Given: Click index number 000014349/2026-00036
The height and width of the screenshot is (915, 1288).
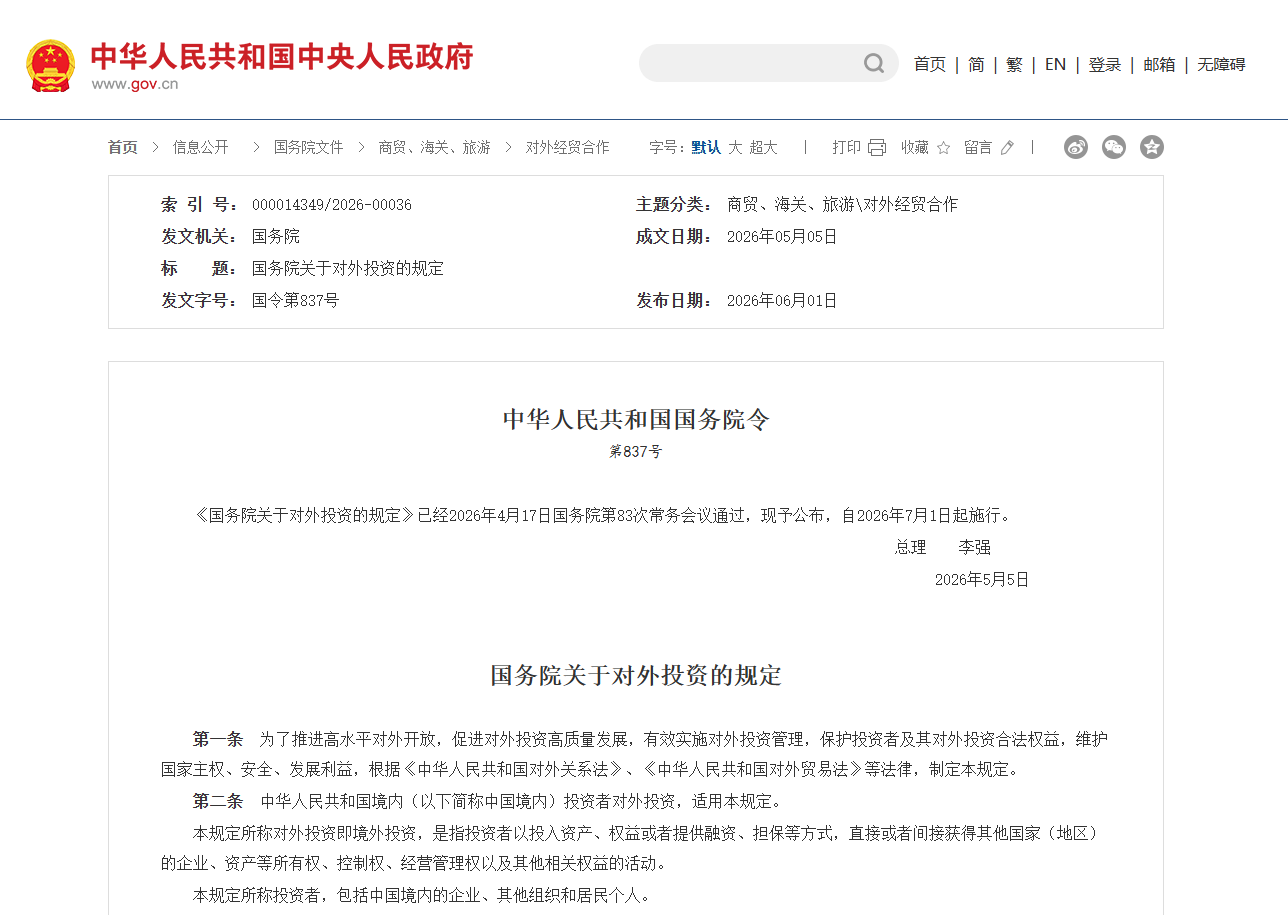Looking at the screenshot, I should pos(332,205).
